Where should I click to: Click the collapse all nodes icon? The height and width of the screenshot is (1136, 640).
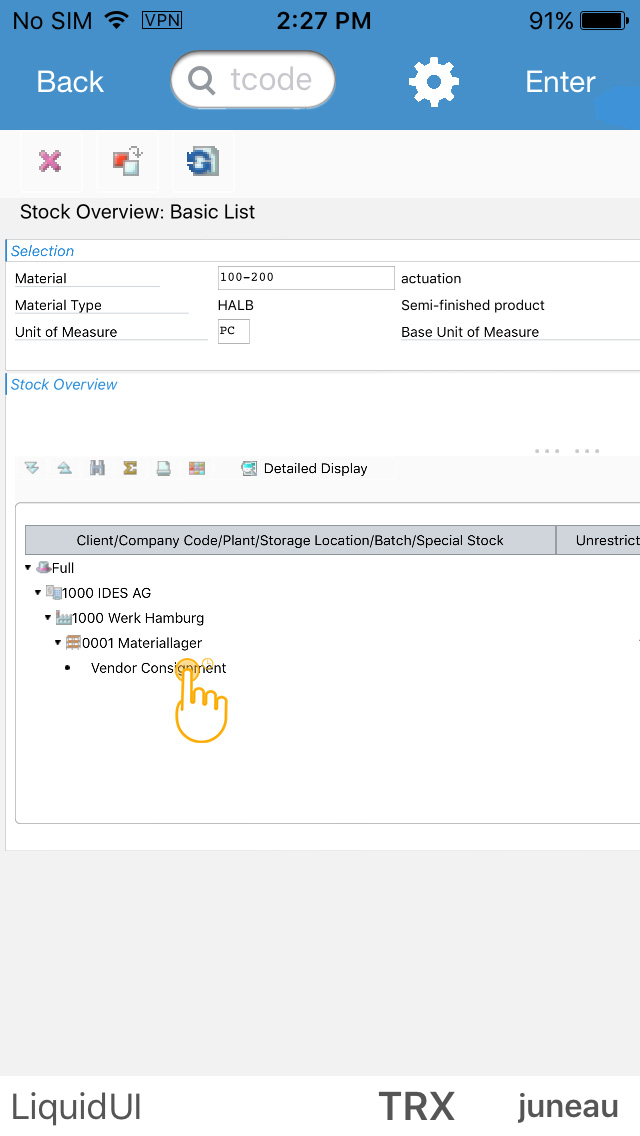click(65, 468)
